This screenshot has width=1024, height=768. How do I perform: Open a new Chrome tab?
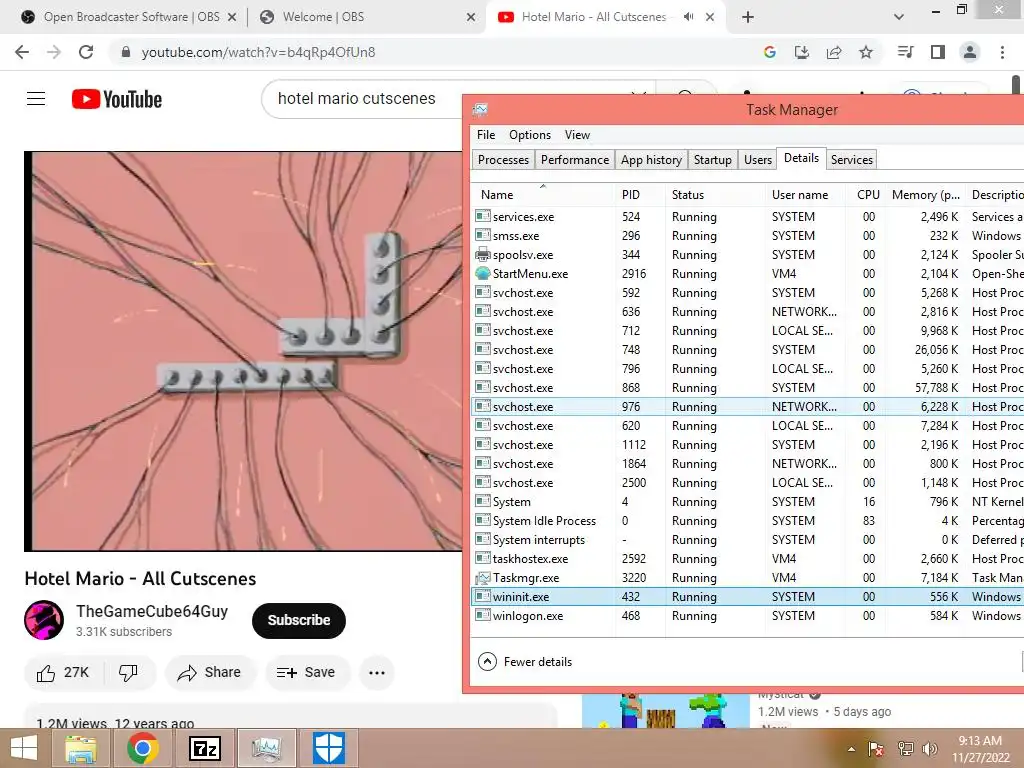click(x=748, y=17)
